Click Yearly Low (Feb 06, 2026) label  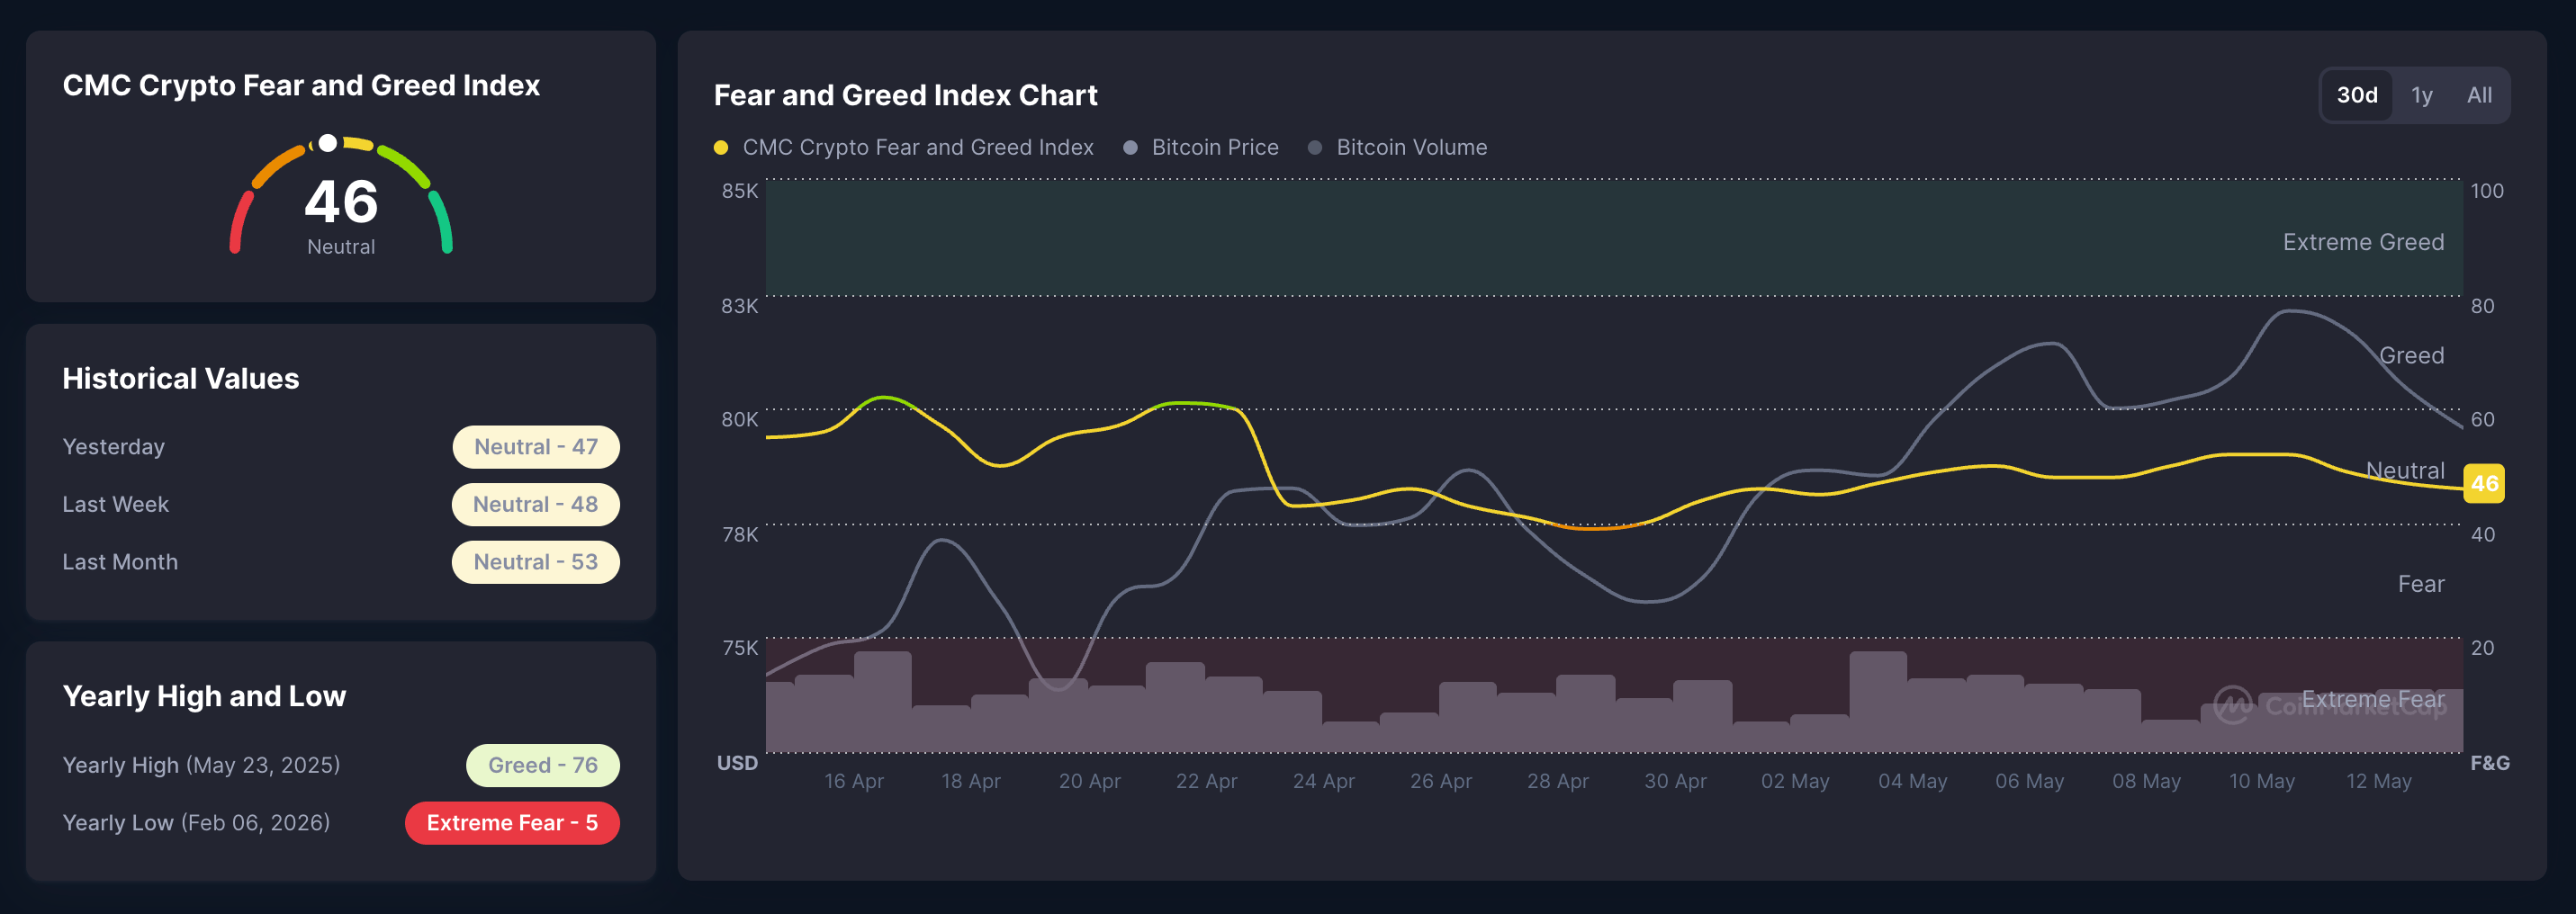pos(196,823)
